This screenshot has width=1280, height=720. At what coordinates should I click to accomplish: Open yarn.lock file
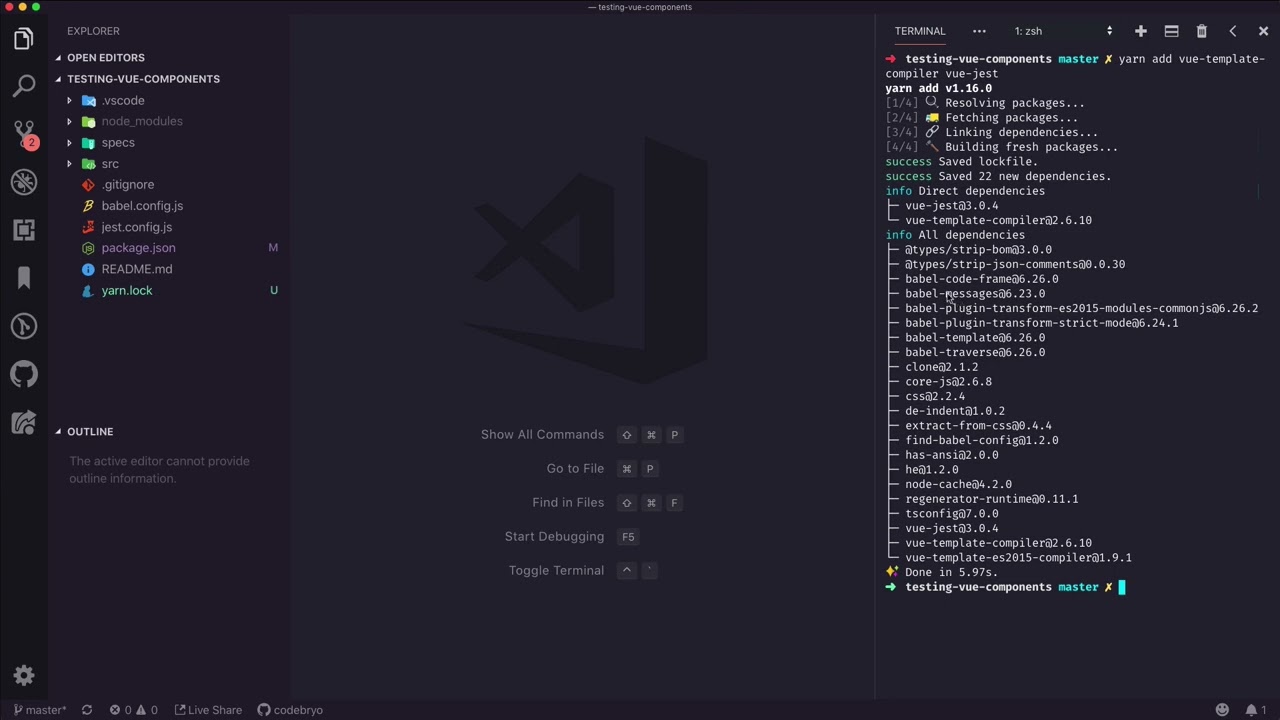127,291
